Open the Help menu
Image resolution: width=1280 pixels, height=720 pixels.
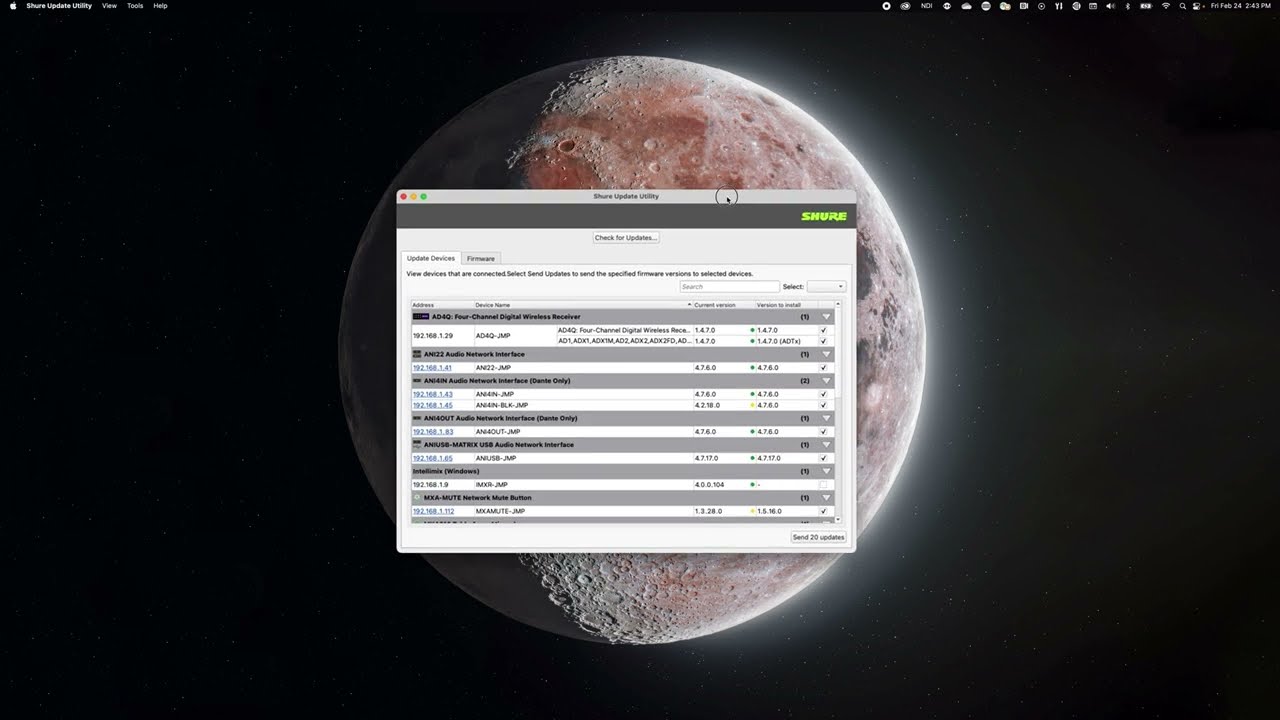[160, 6]
